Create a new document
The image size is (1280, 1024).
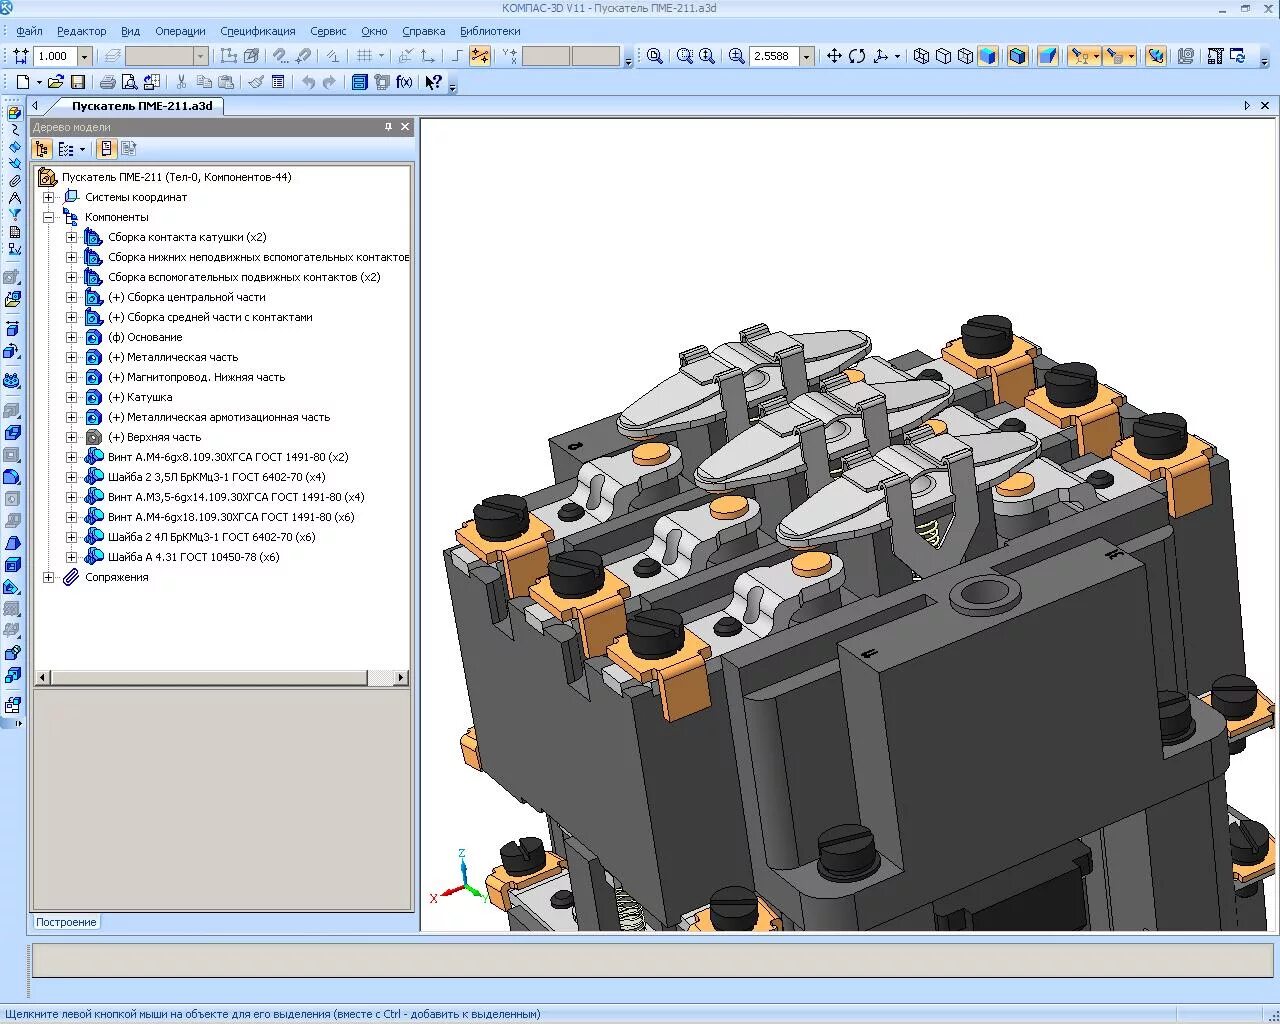click(x=22, y=82)
